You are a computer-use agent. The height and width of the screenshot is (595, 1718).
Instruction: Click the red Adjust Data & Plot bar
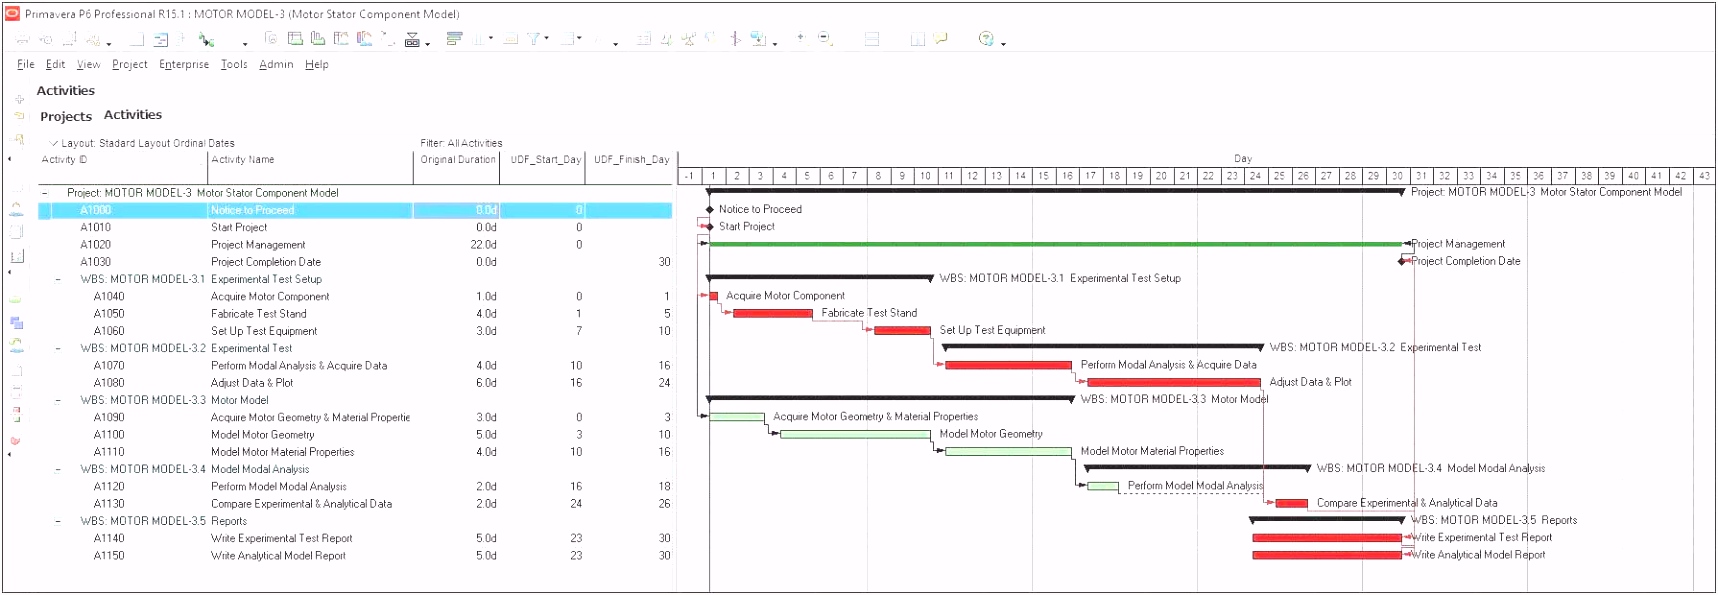(x=1173, y=382)
